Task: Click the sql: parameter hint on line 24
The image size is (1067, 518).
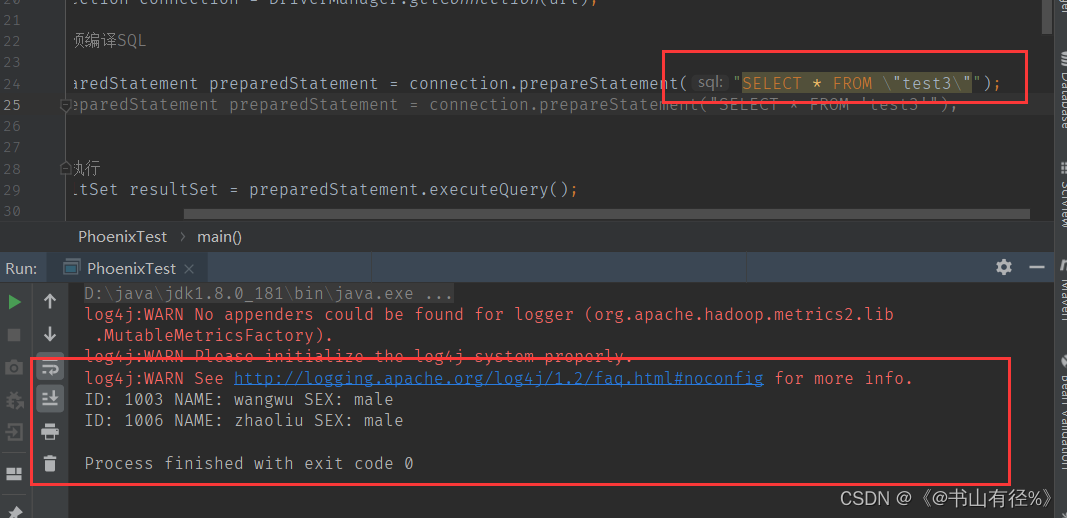Action: [710, 83]
